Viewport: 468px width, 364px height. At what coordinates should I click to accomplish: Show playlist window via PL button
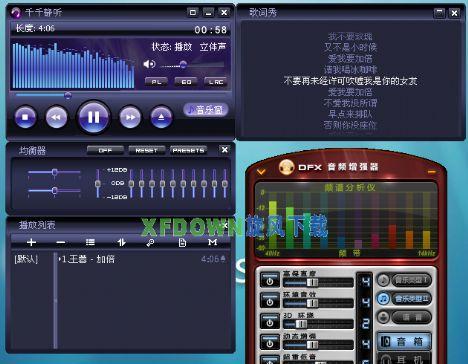156,82
